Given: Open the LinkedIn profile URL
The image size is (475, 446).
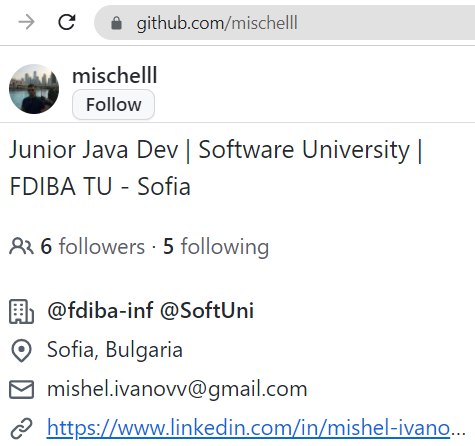Looking at the screenshot, I should point(256,428).
